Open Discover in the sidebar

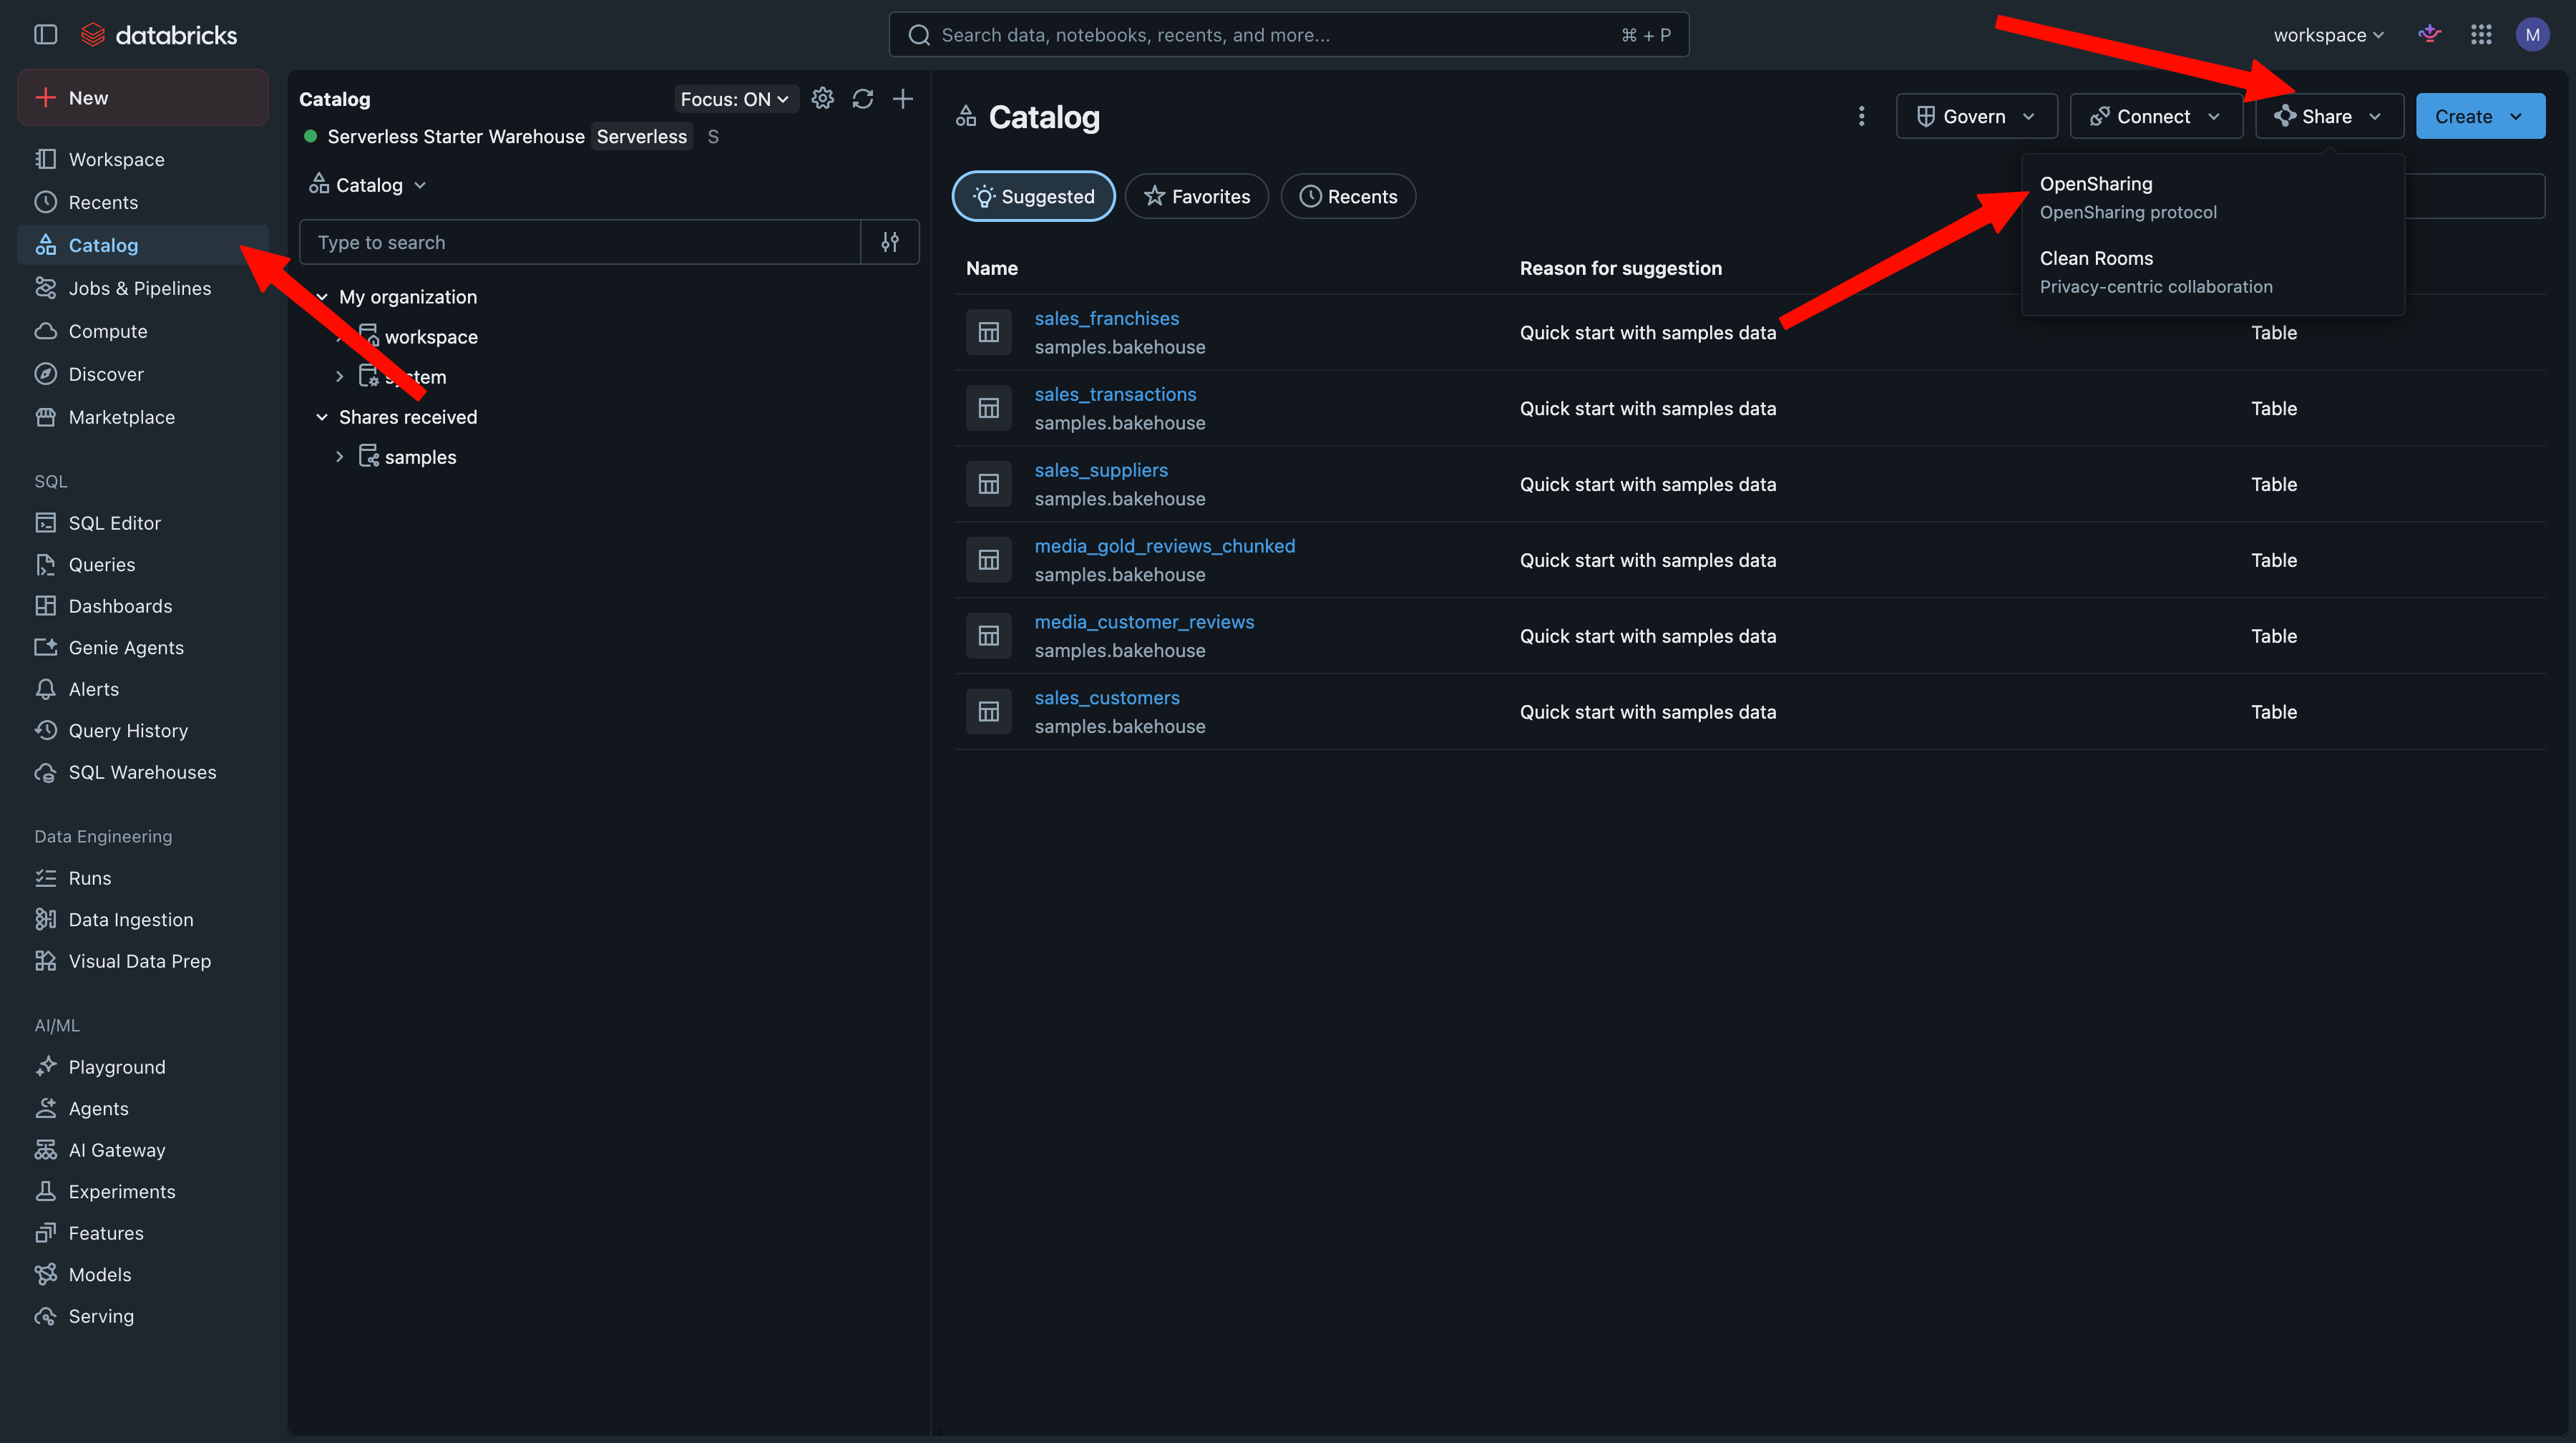(143, 374)
